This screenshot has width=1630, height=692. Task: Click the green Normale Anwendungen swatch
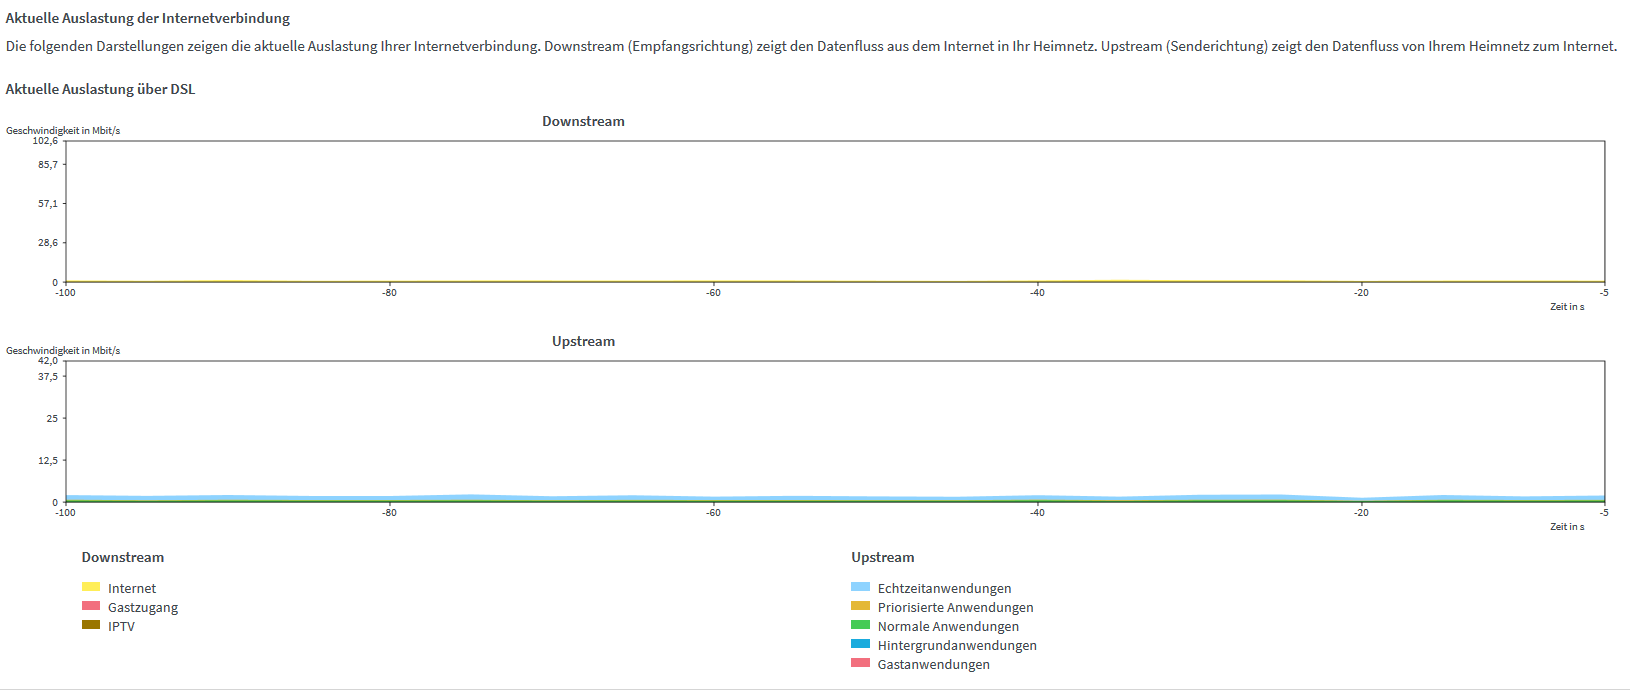click(x=861, y=625)
